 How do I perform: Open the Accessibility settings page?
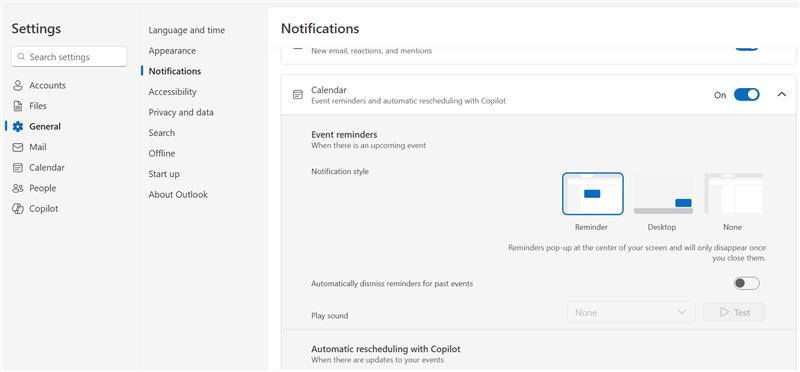pos(172,92)
